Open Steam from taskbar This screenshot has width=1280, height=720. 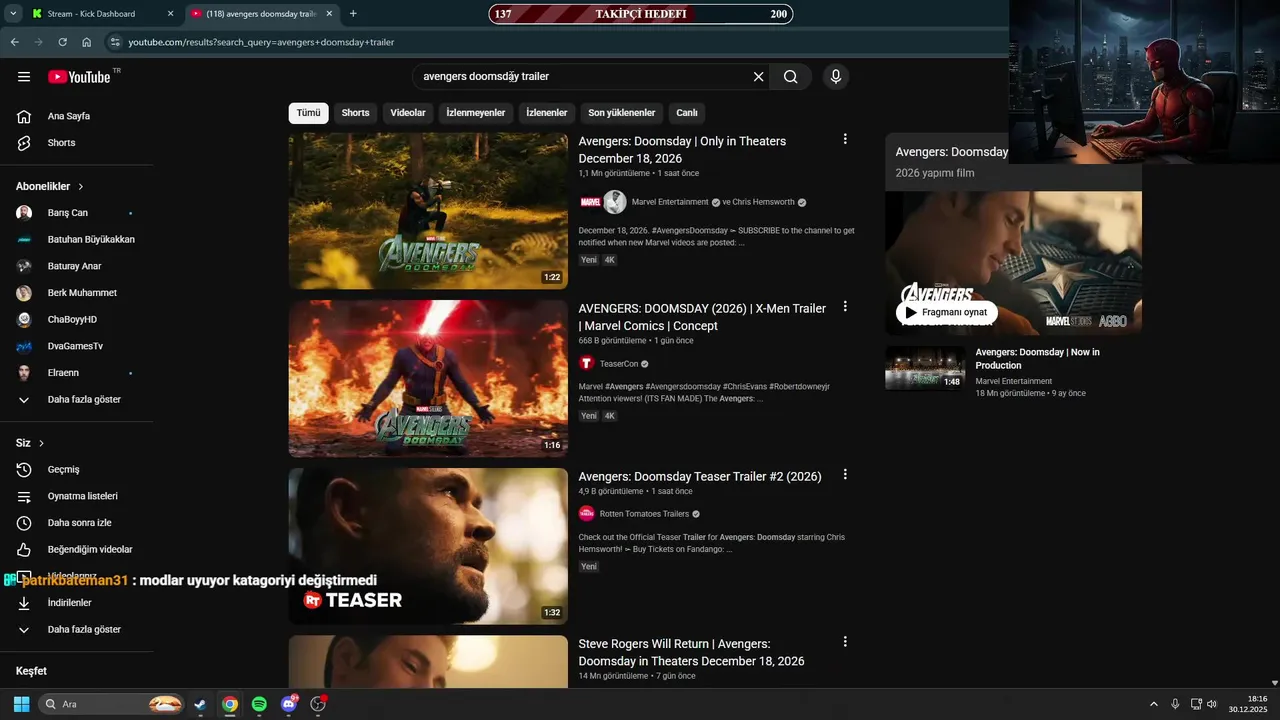pyautogui.click(x=201, y=704)
